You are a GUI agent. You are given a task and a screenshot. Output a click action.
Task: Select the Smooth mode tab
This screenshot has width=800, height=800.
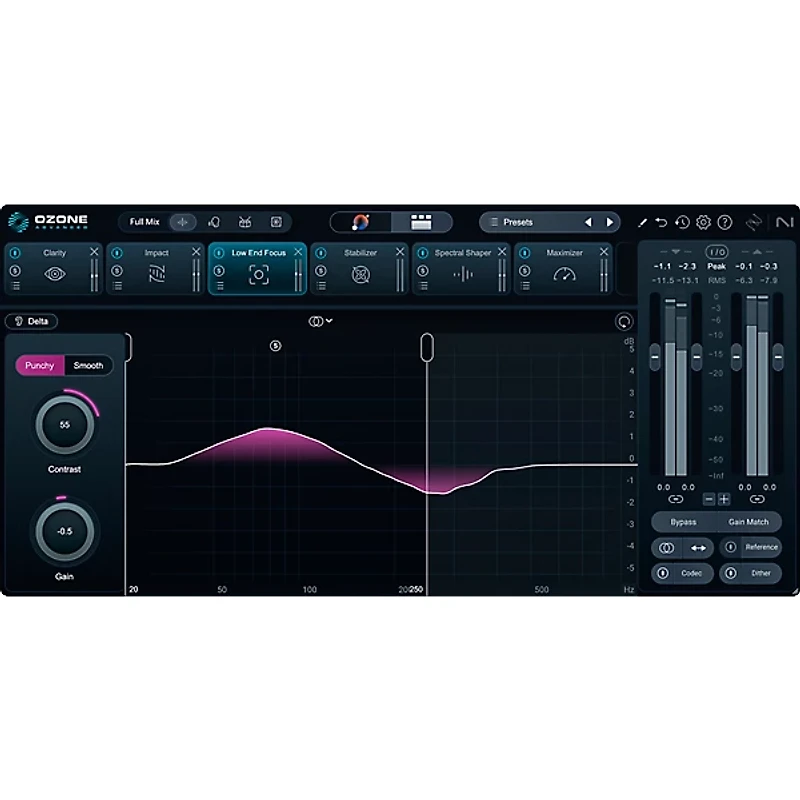88,365
